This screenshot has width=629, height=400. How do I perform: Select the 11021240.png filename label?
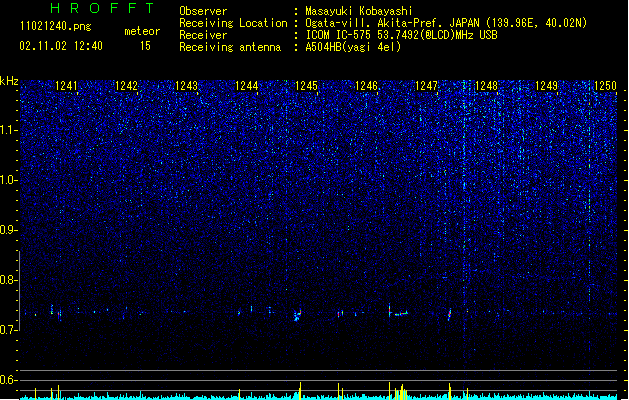click(x=56, y=26)
